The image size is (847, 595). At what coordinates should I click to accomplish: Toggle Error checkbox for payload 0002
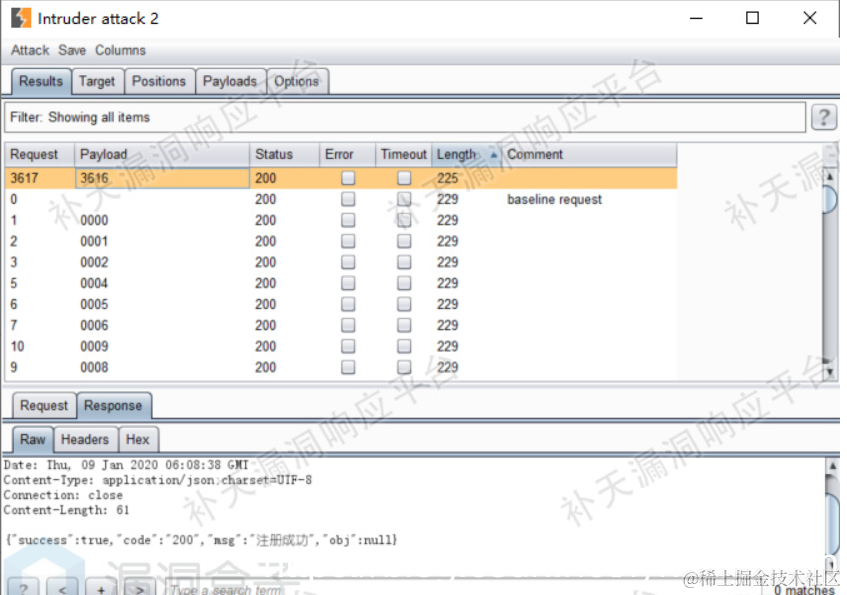click(x=348, y=262)
